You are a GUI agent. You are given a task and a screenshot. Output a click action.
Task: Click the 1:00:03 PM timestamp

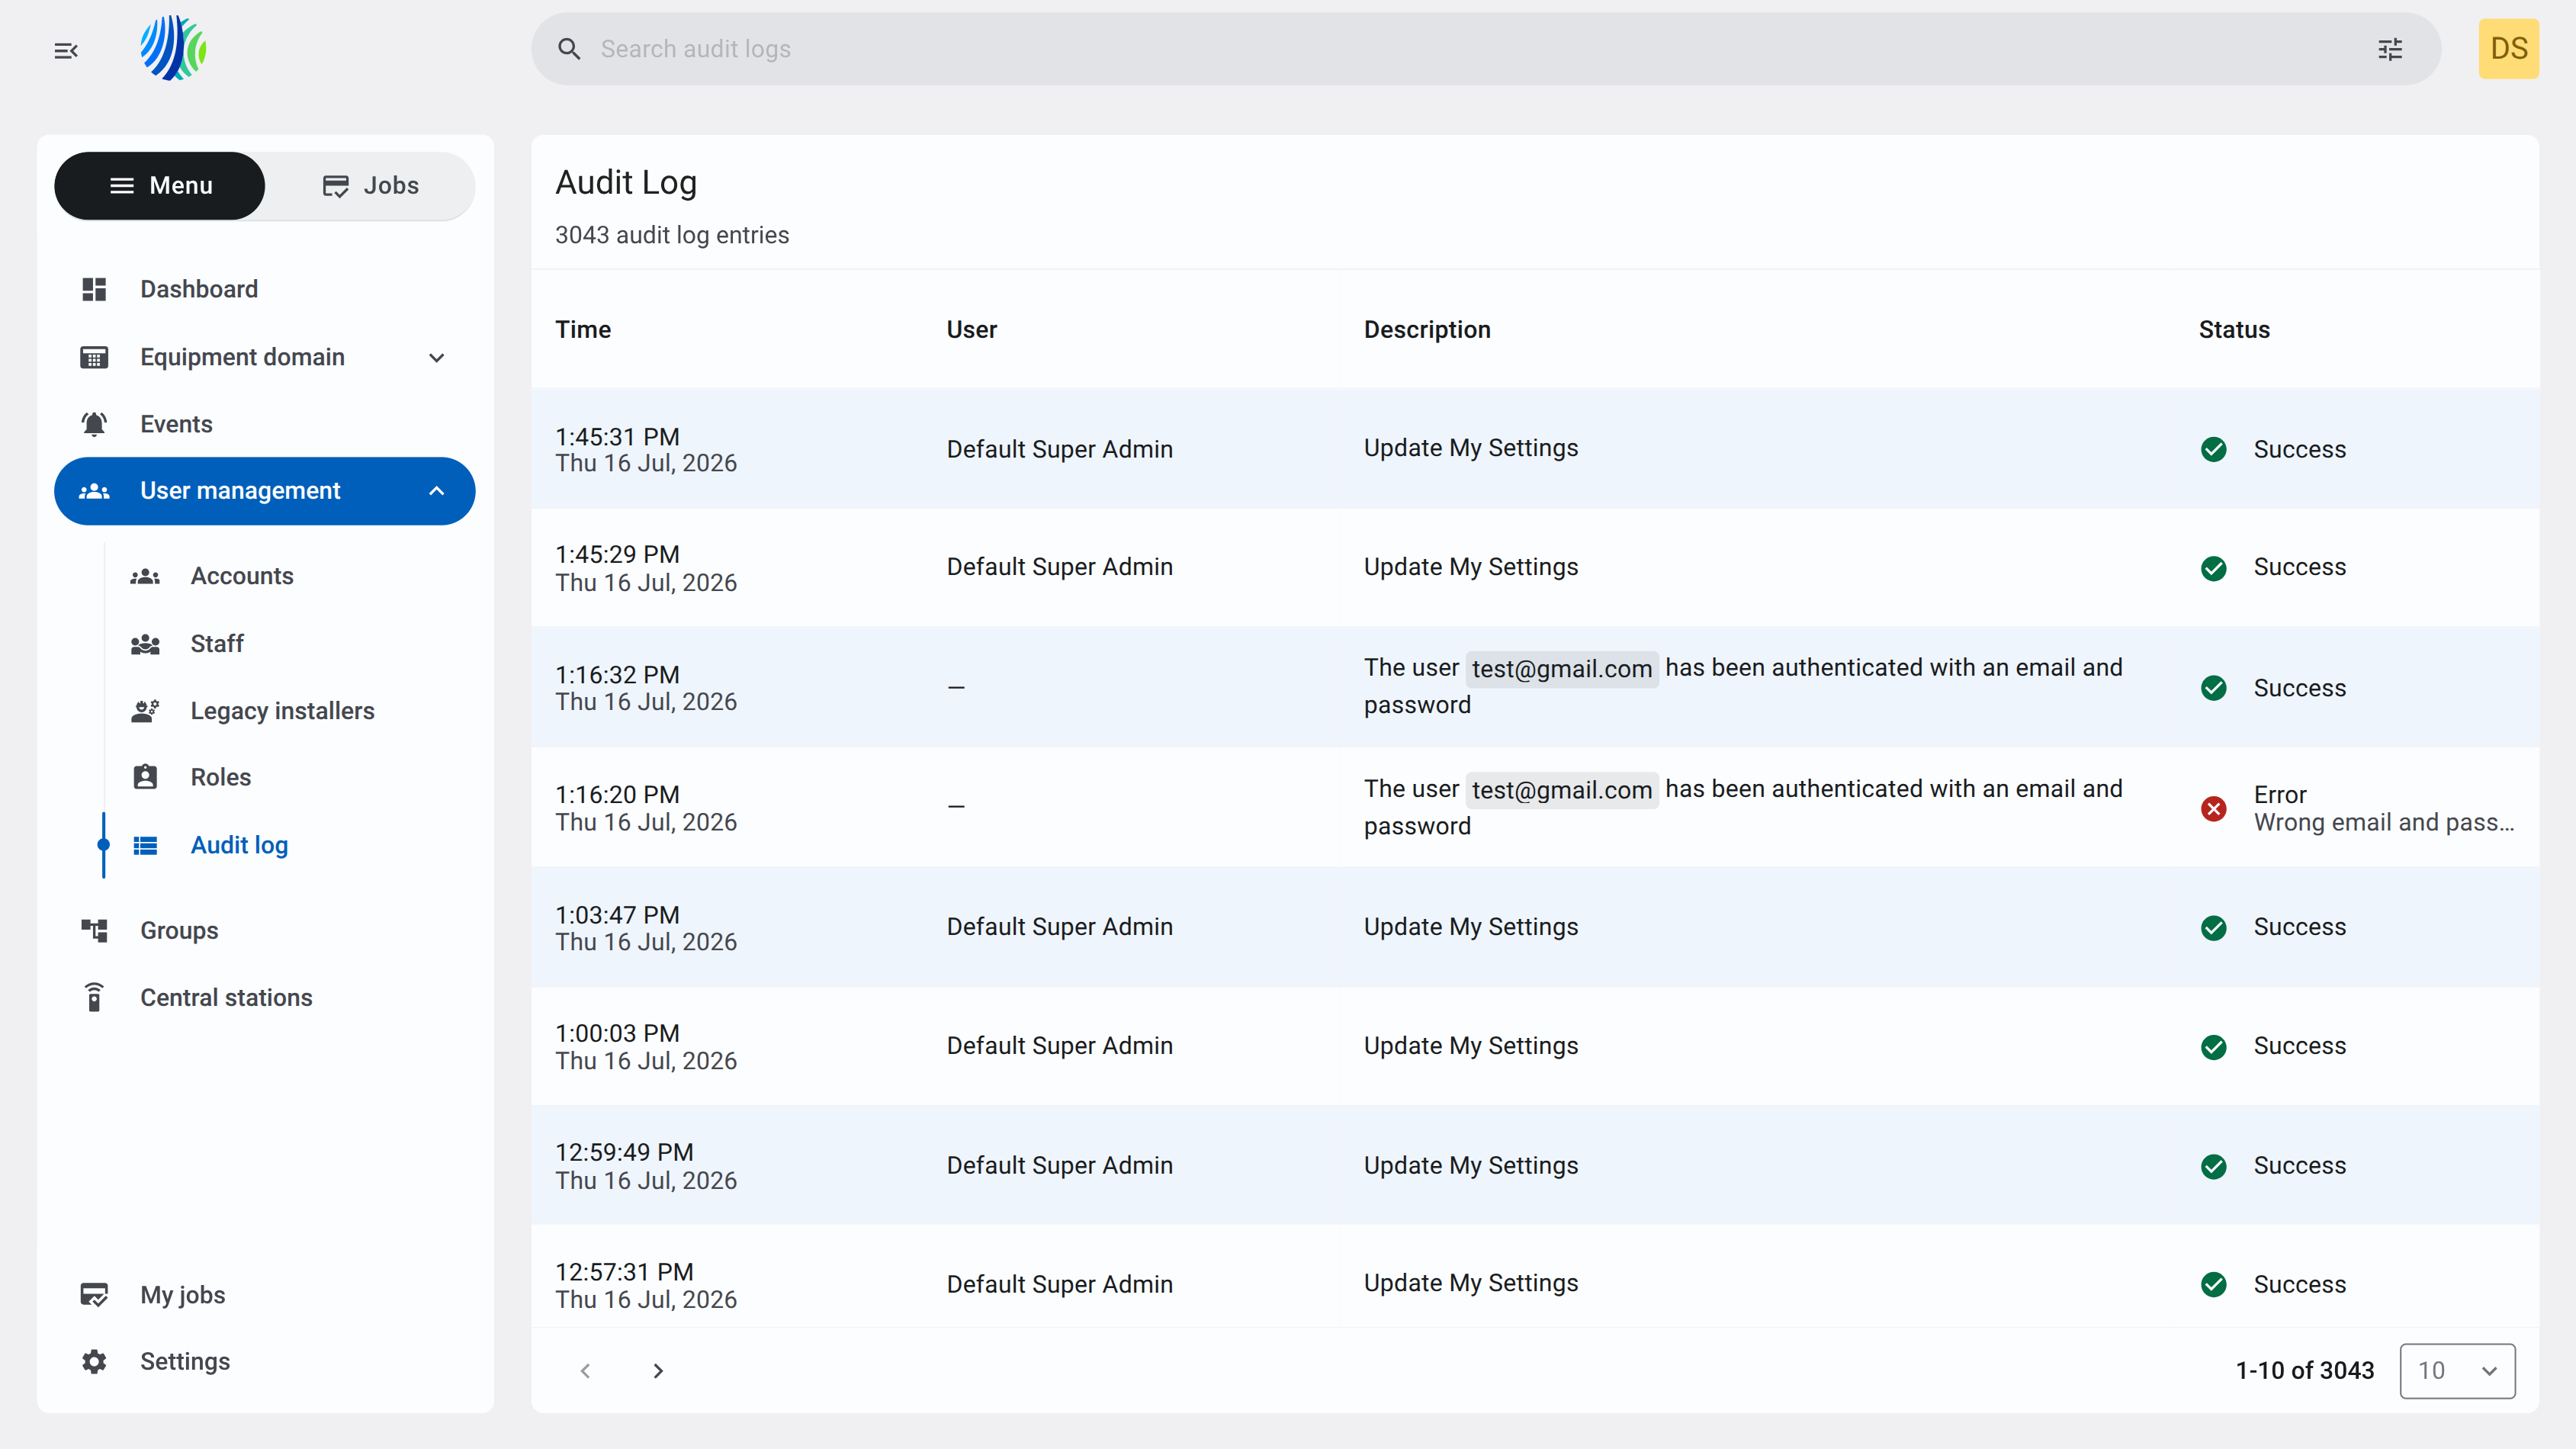(x=618, y=1033)
